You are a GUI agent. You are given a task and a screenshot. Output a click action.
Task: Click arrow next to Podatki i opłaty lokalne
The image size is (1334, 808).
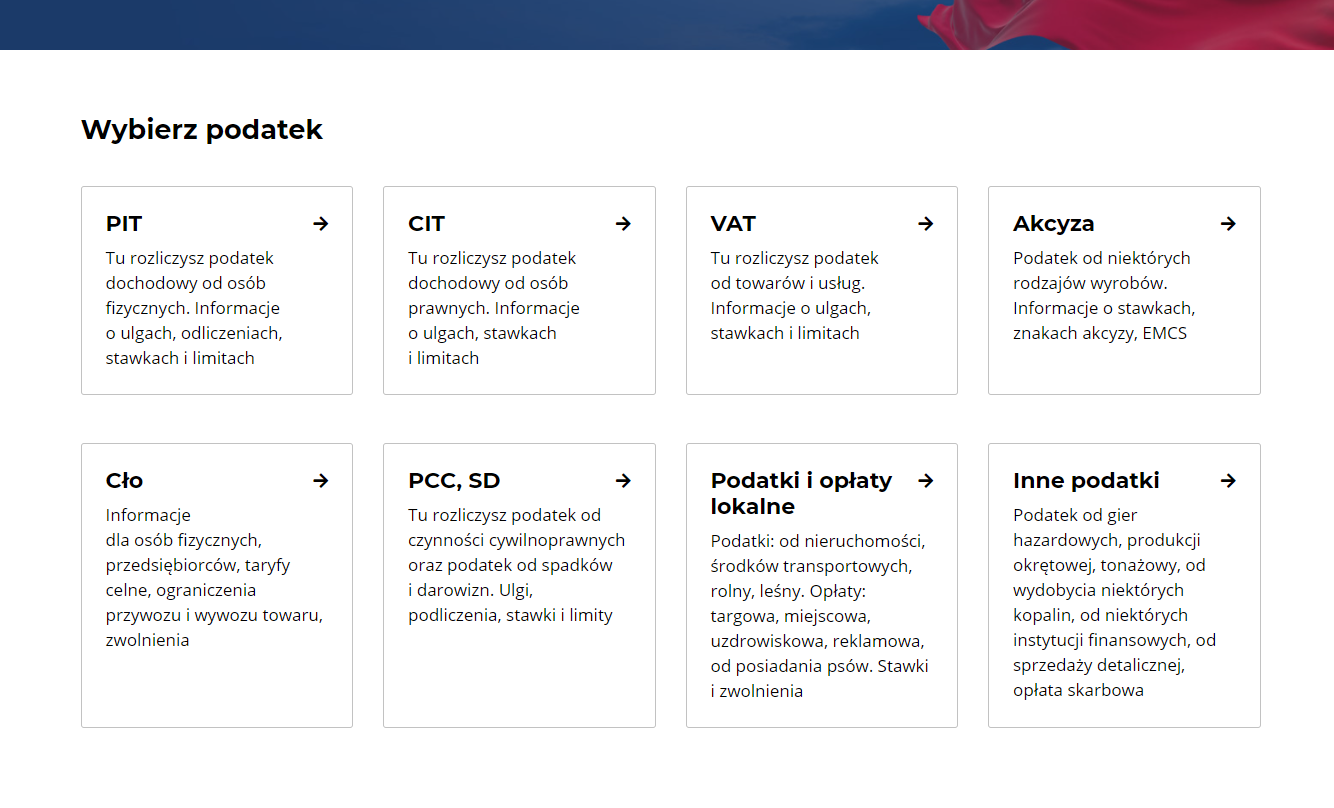[925, 481]
